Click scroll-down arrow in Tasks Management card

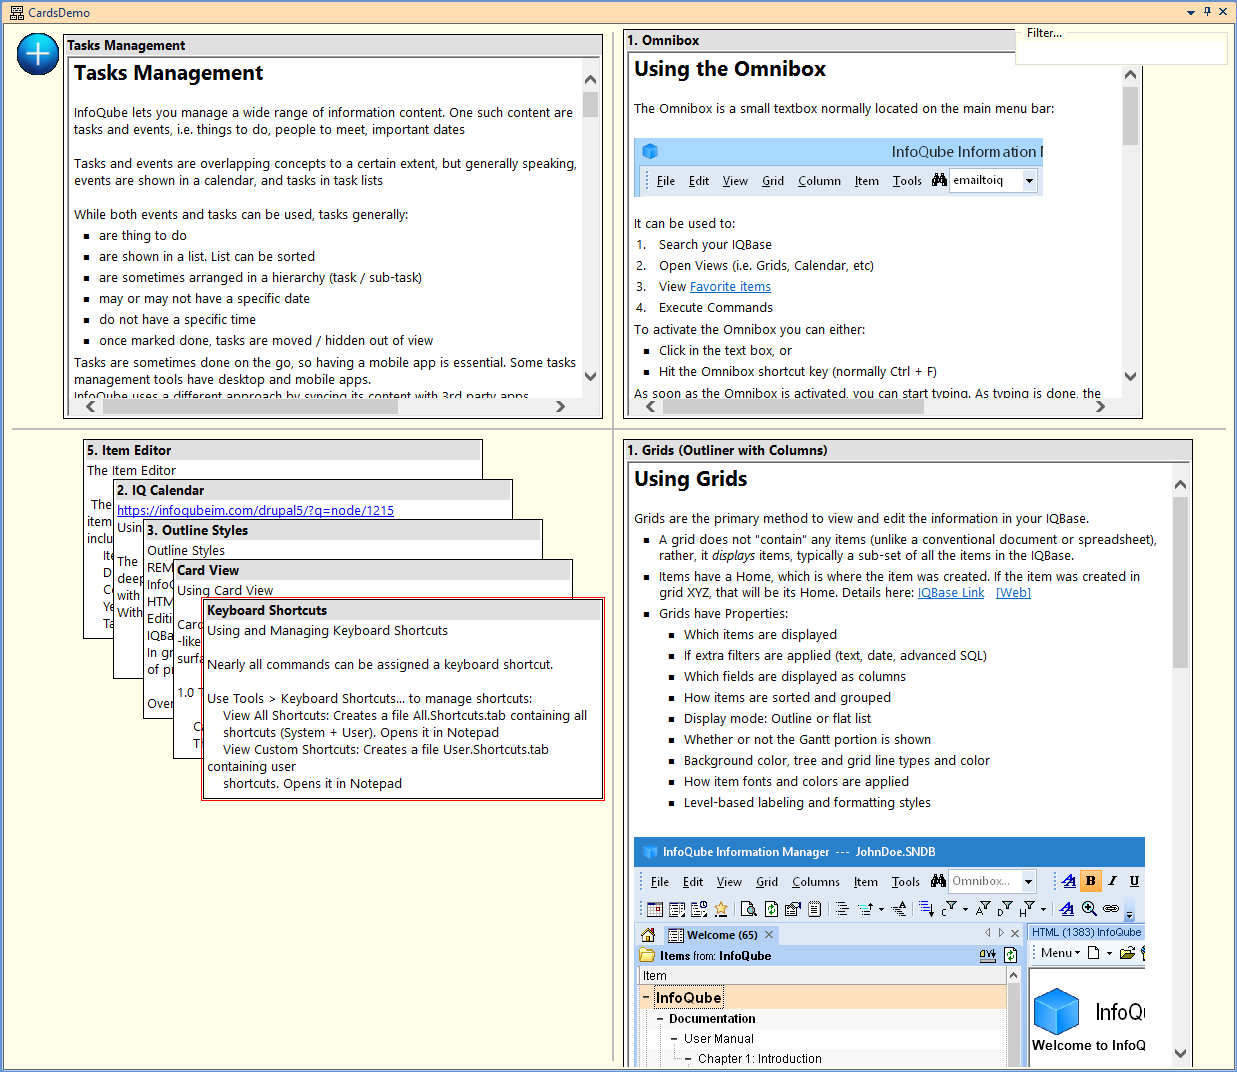click(x=590, y=377)
